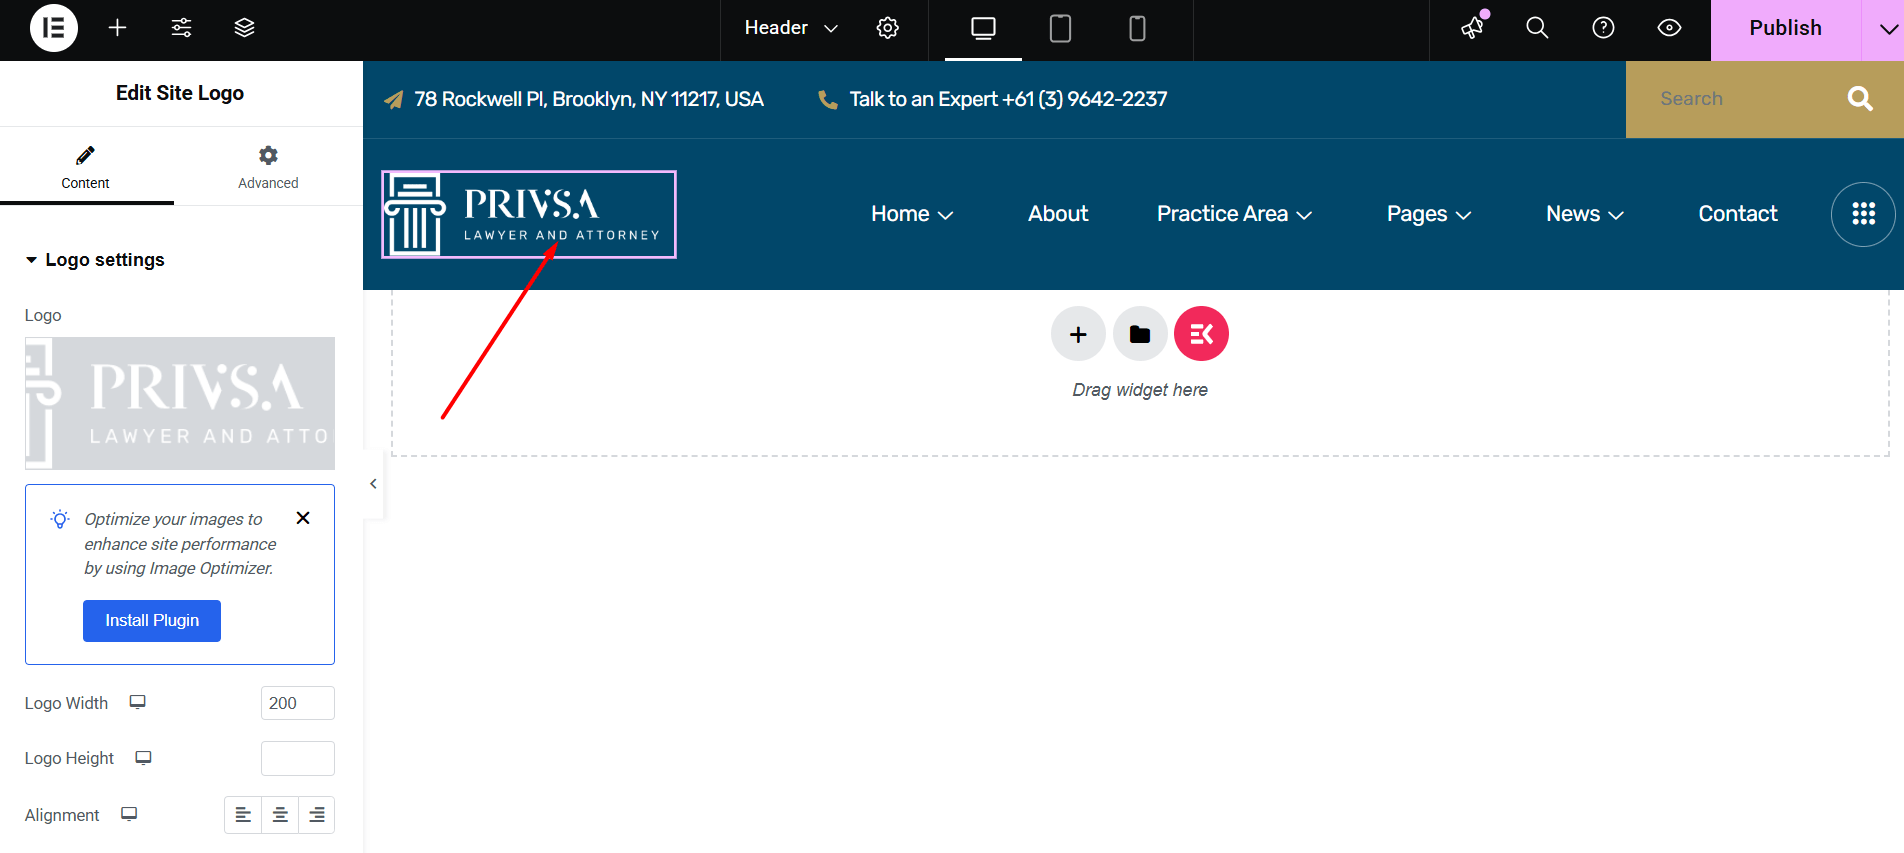Open the Pages menu dropdown
The image size is (1904, 853).
[1429, 214]
